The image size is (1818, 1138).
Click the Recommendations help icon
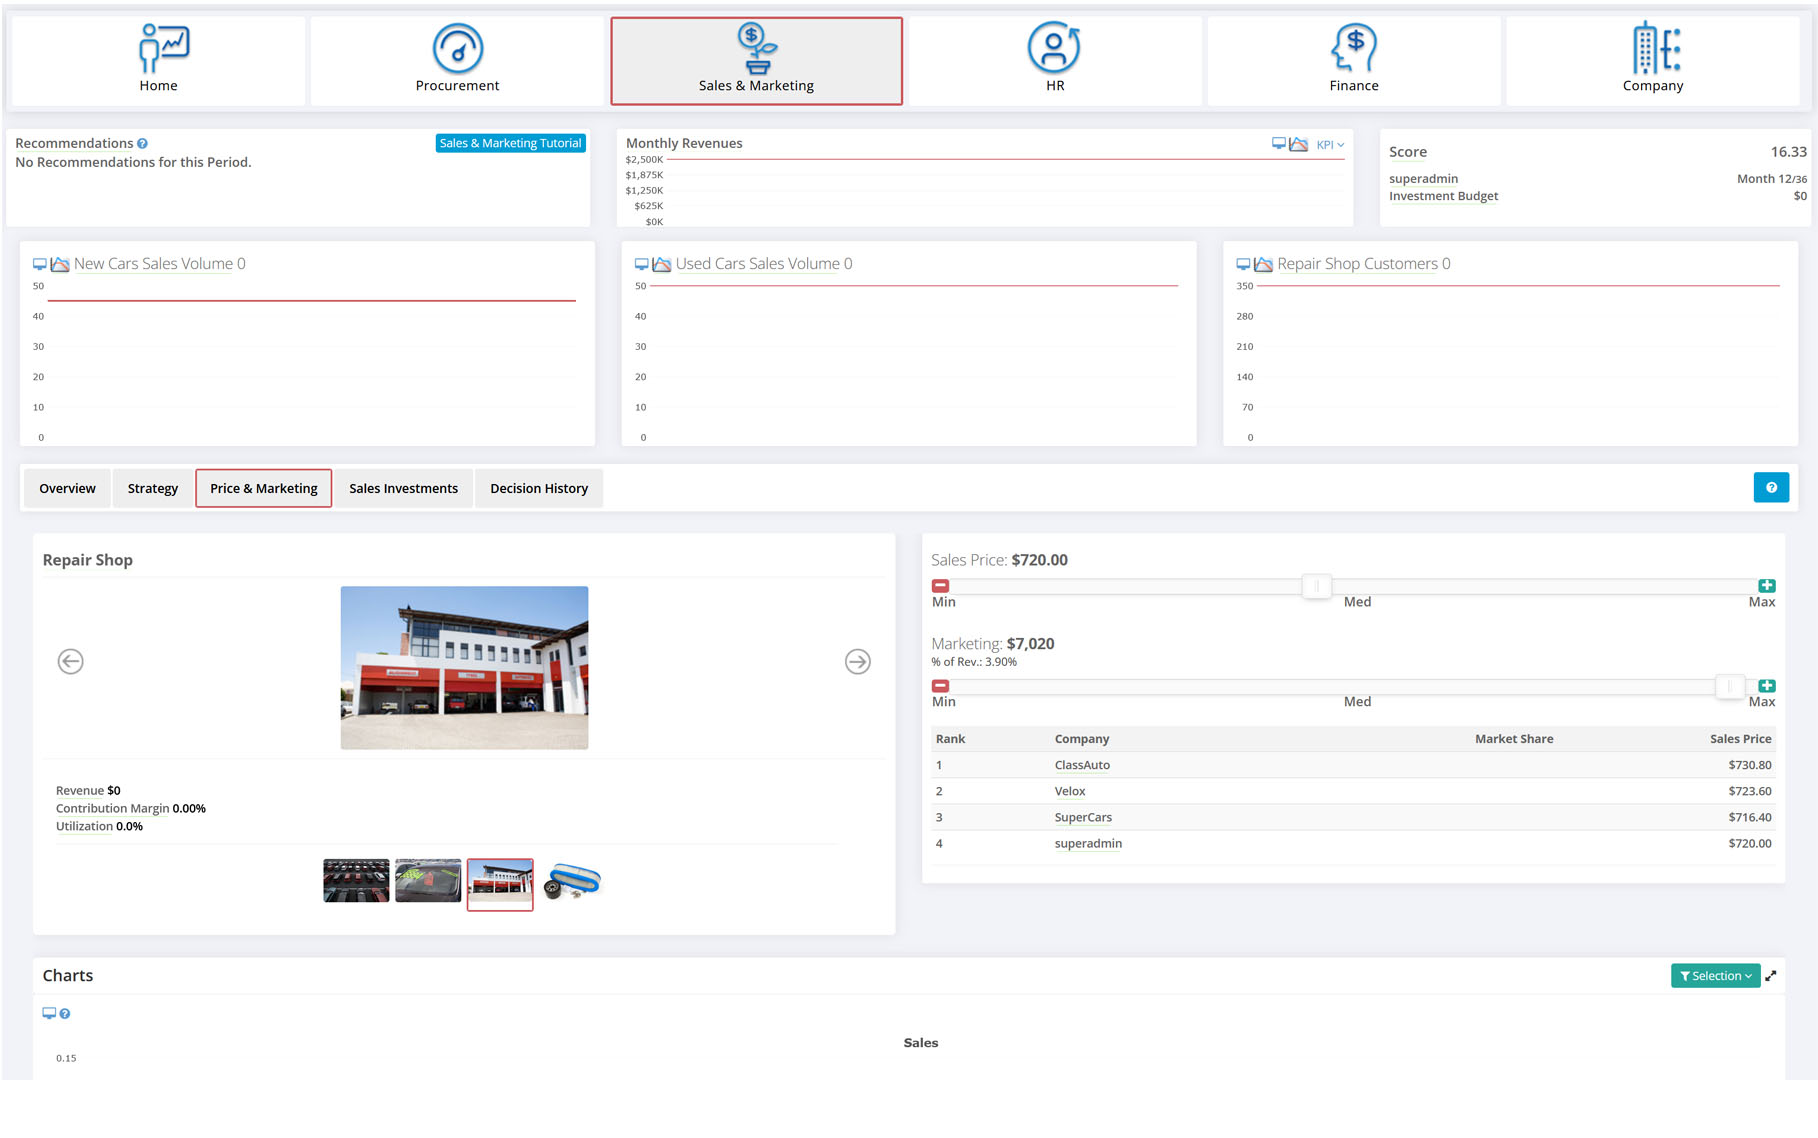tap(143, 144)
